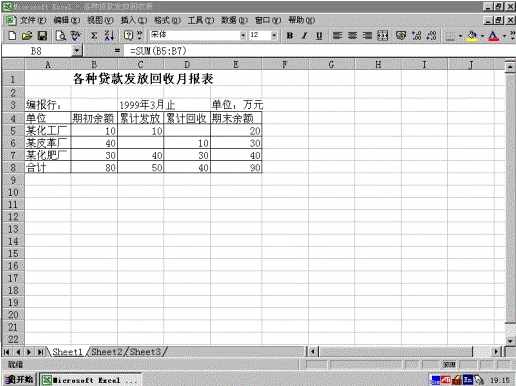Click the 开始 Start button

pos(19,379)
